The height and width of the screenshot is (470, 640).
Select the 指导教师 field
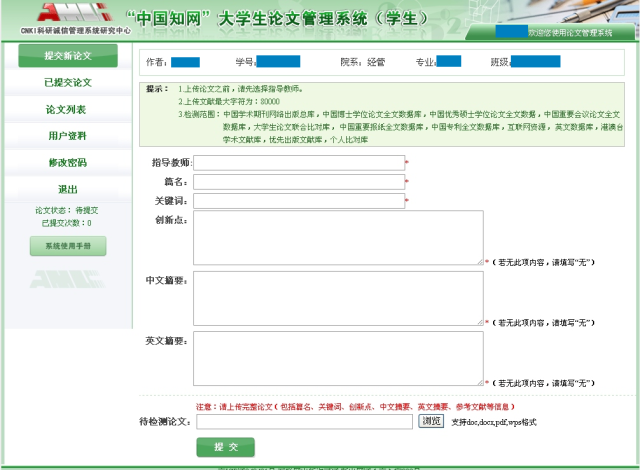pos(298,163)
